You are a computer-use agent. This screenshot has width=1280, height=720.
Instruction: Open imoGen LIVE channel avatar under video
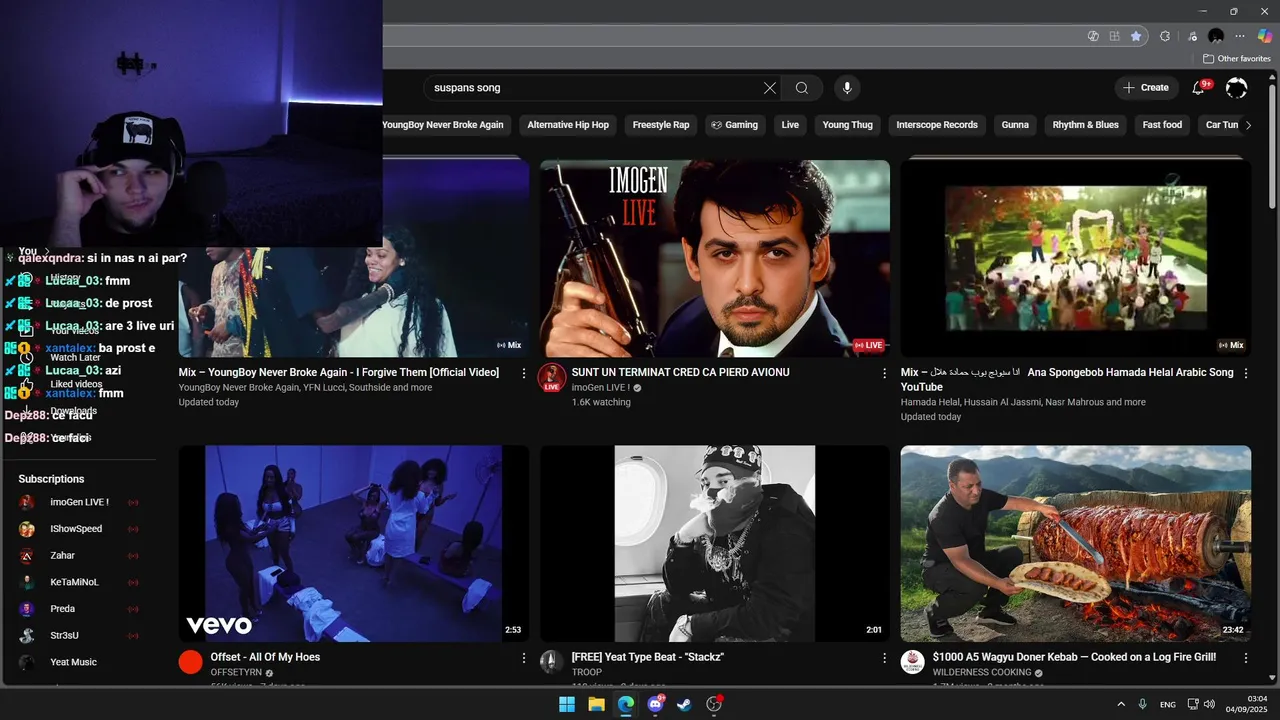point(552,378)
